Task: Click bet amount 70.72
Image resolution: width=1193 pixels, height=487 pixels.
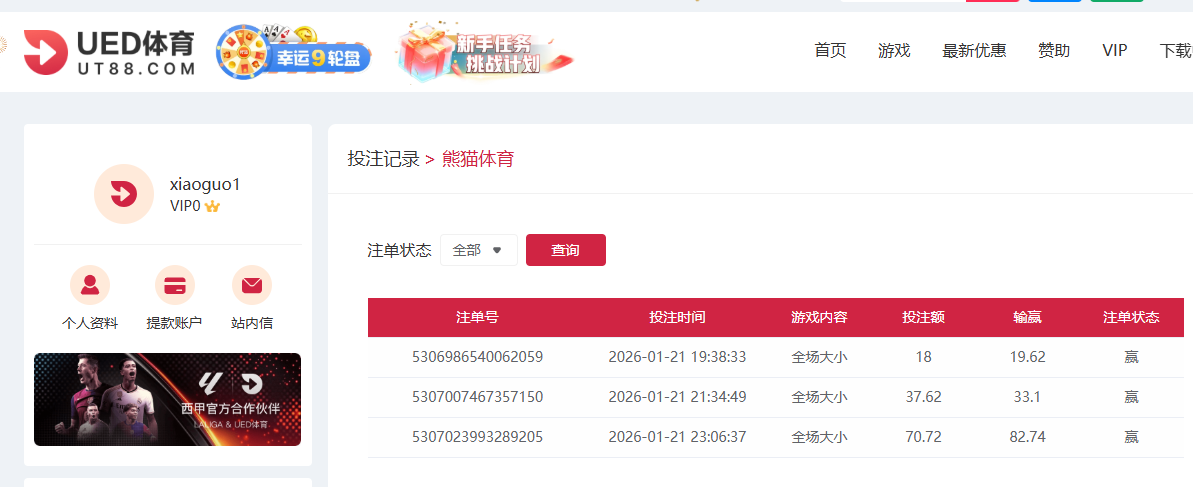Action: tap(924, 438)
